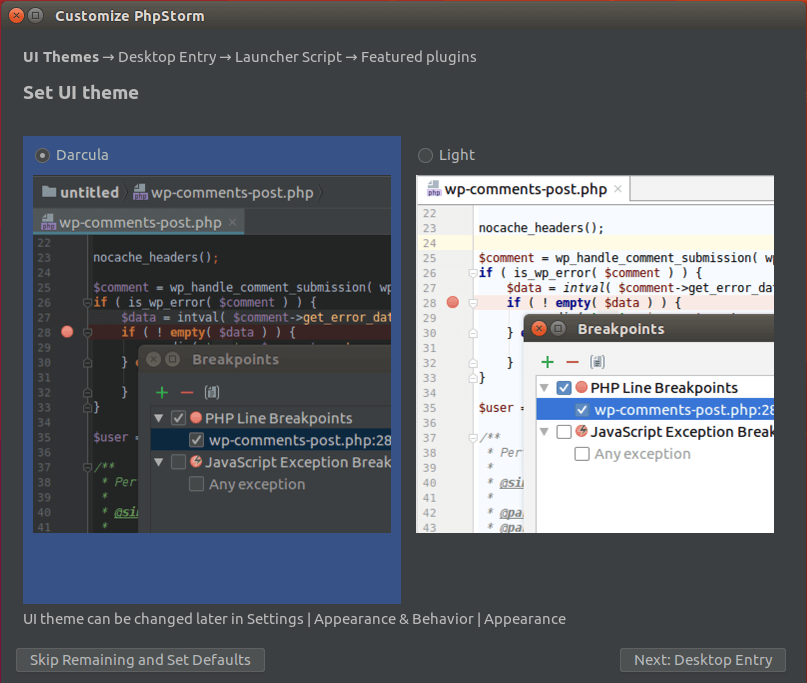
Task: Click the green plus icon in Darcula preview
Action: click(x=162, y=393)
